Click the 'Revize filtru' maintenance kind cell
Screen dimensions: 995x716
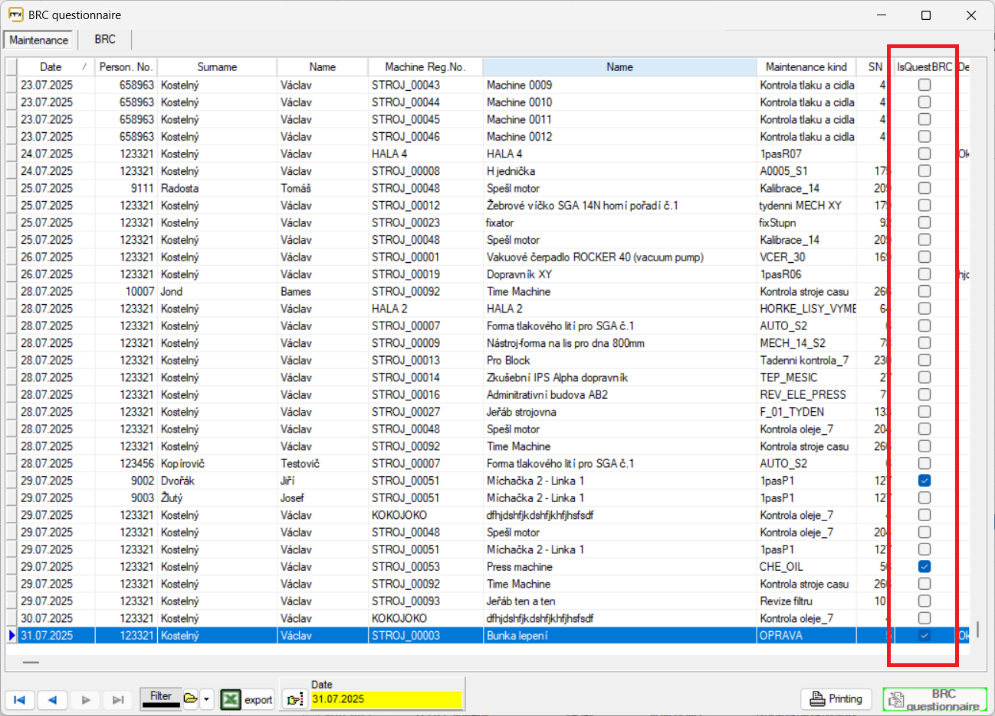(807, 600)
